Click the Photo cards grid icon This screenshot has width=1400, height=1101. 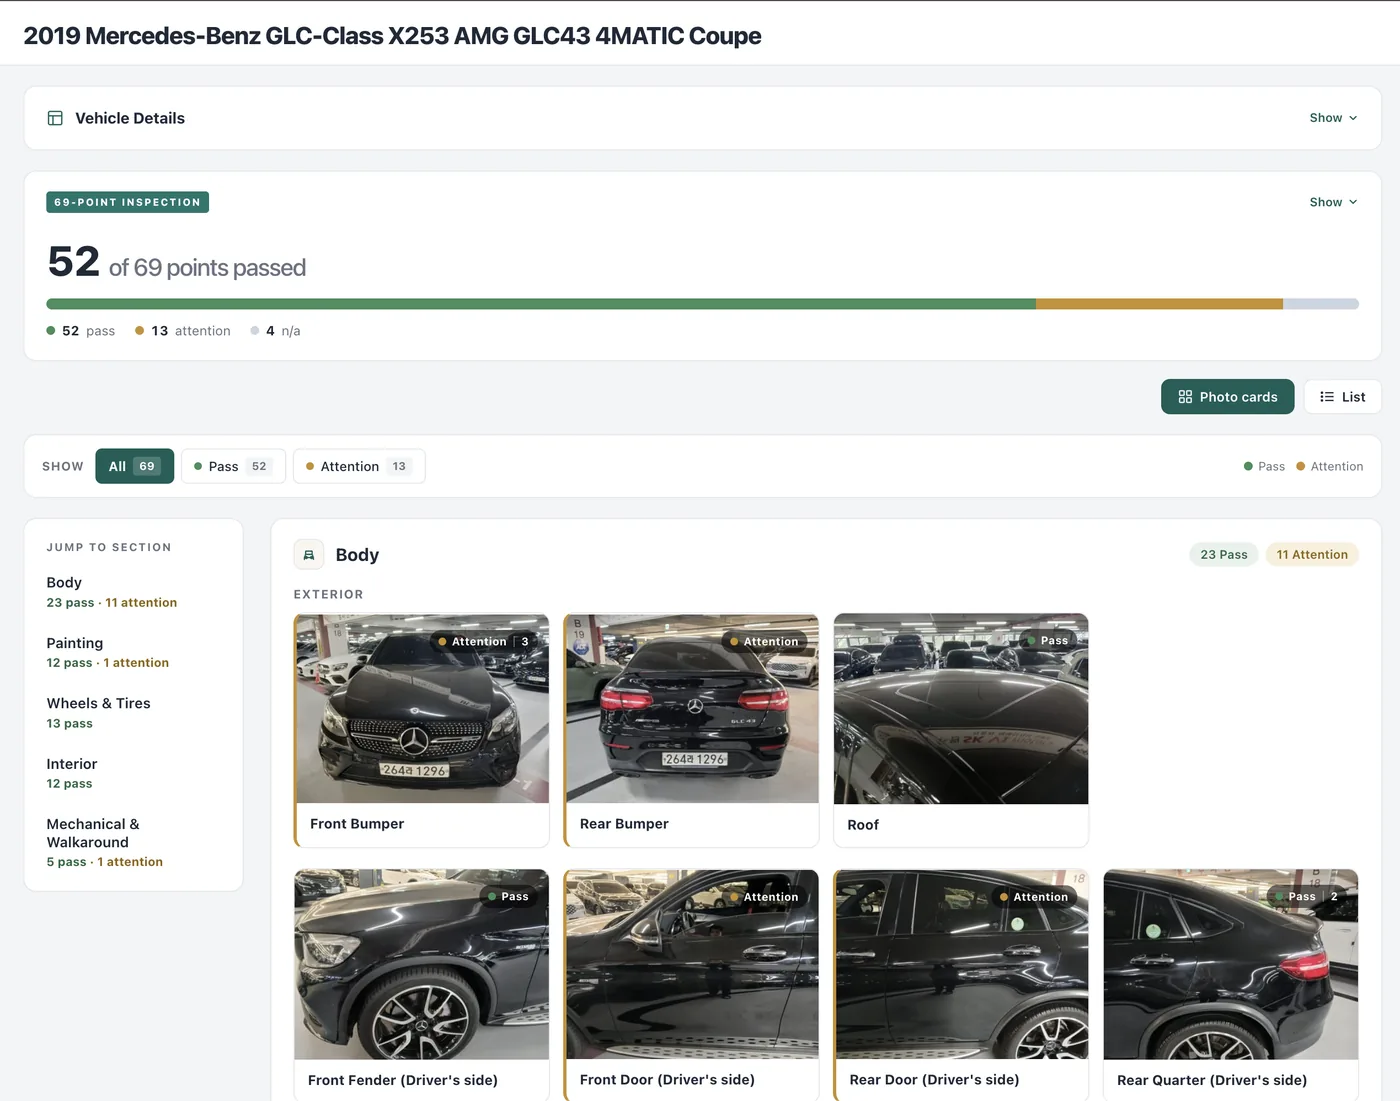(1185, 397)
